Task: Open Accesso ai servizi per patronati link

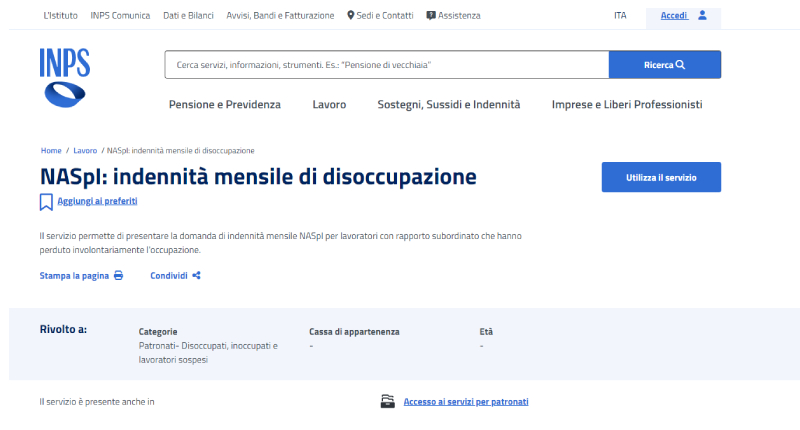Action: [x=466, y=402]
